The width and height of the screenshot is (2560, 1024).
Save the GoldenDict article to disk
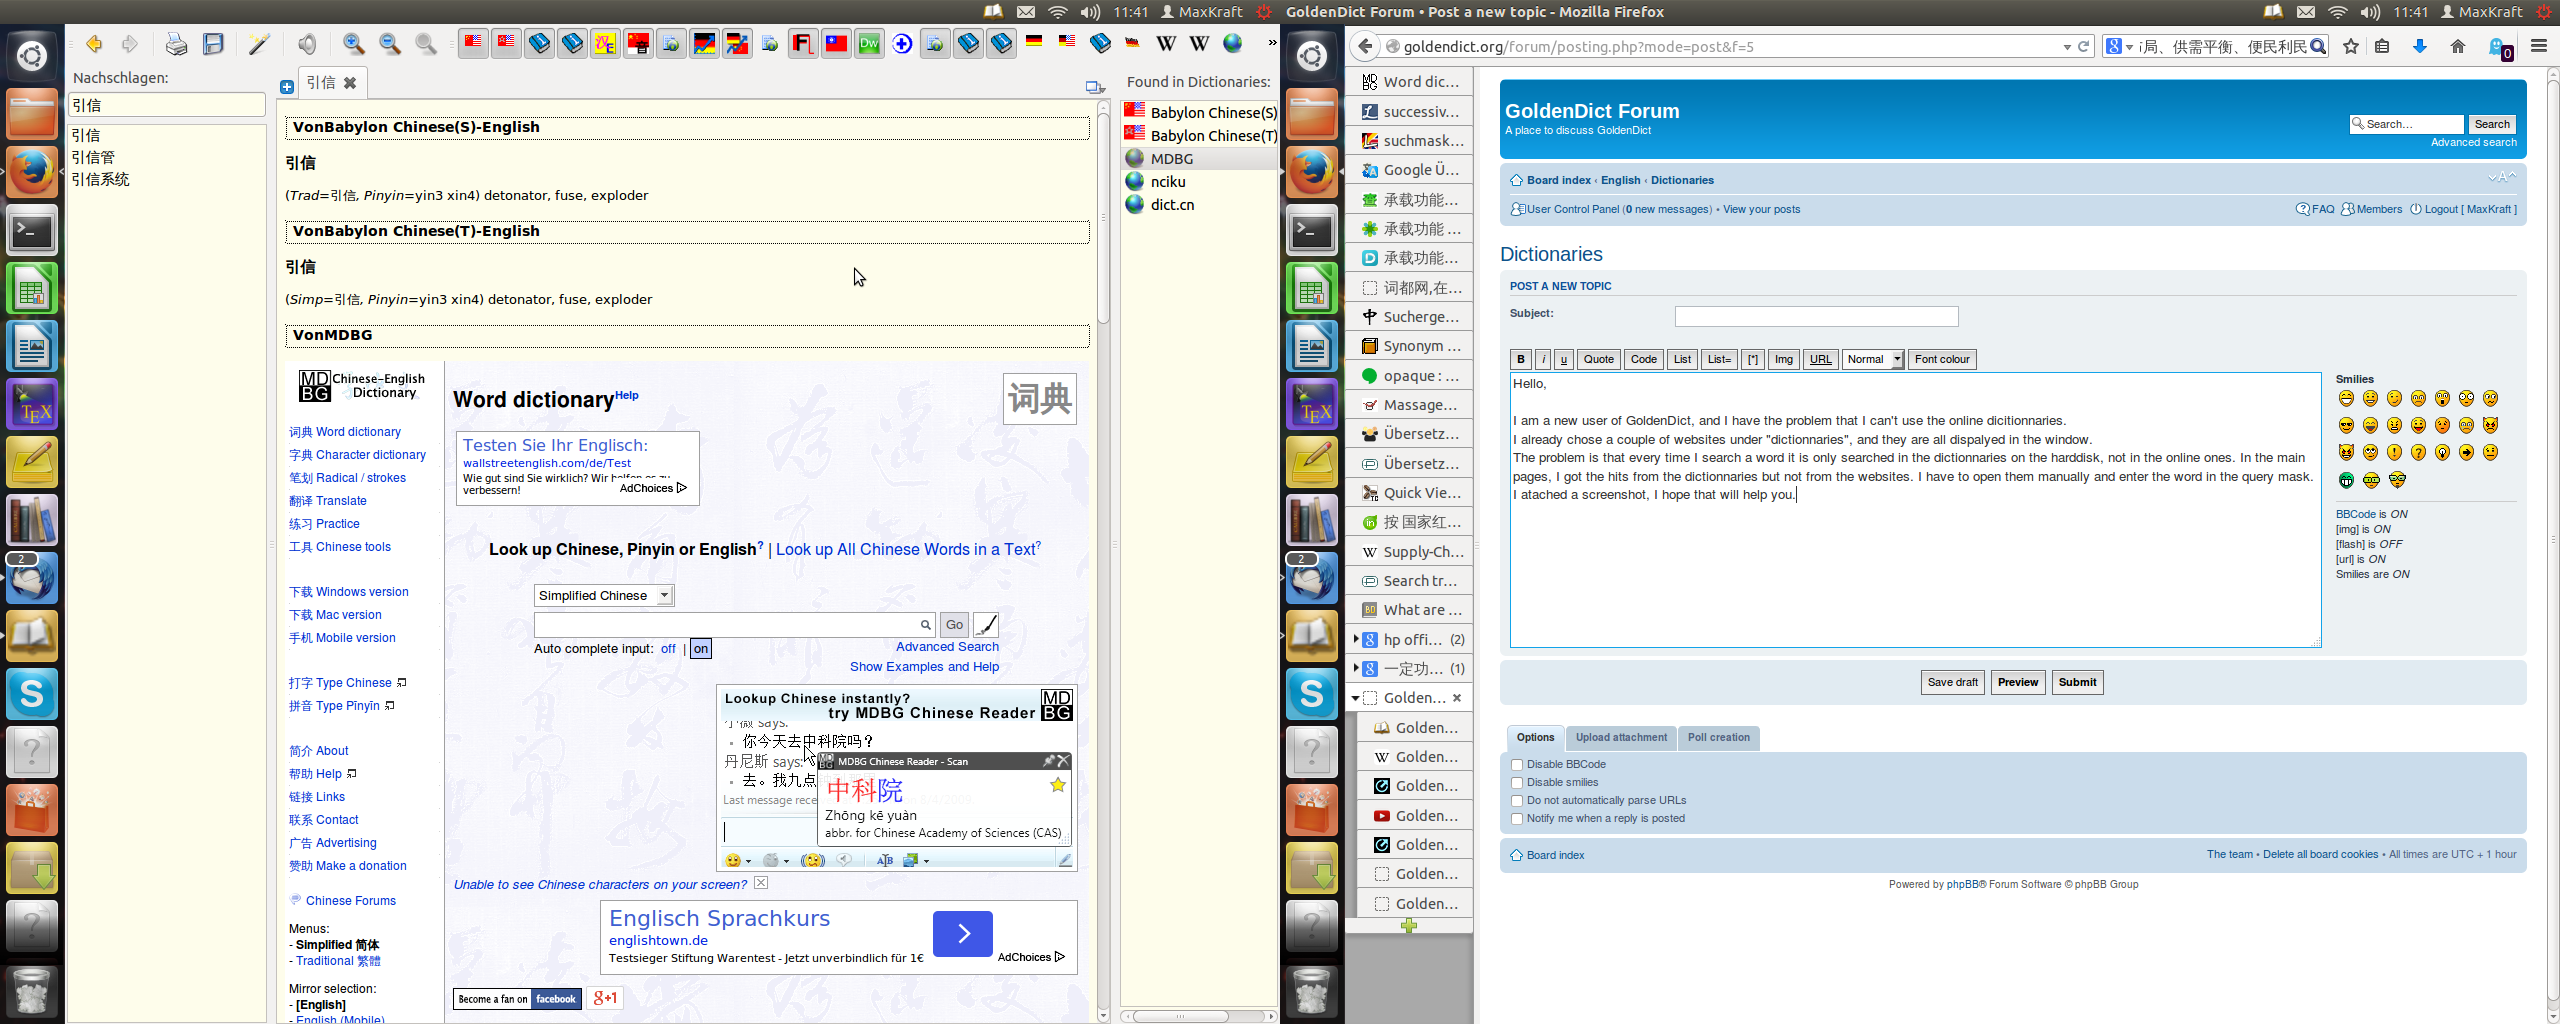point(213,44)
